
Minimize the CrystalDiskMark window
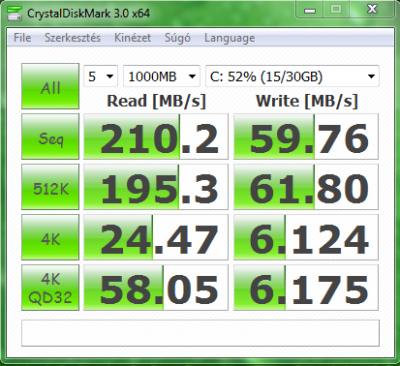(310, 10)
